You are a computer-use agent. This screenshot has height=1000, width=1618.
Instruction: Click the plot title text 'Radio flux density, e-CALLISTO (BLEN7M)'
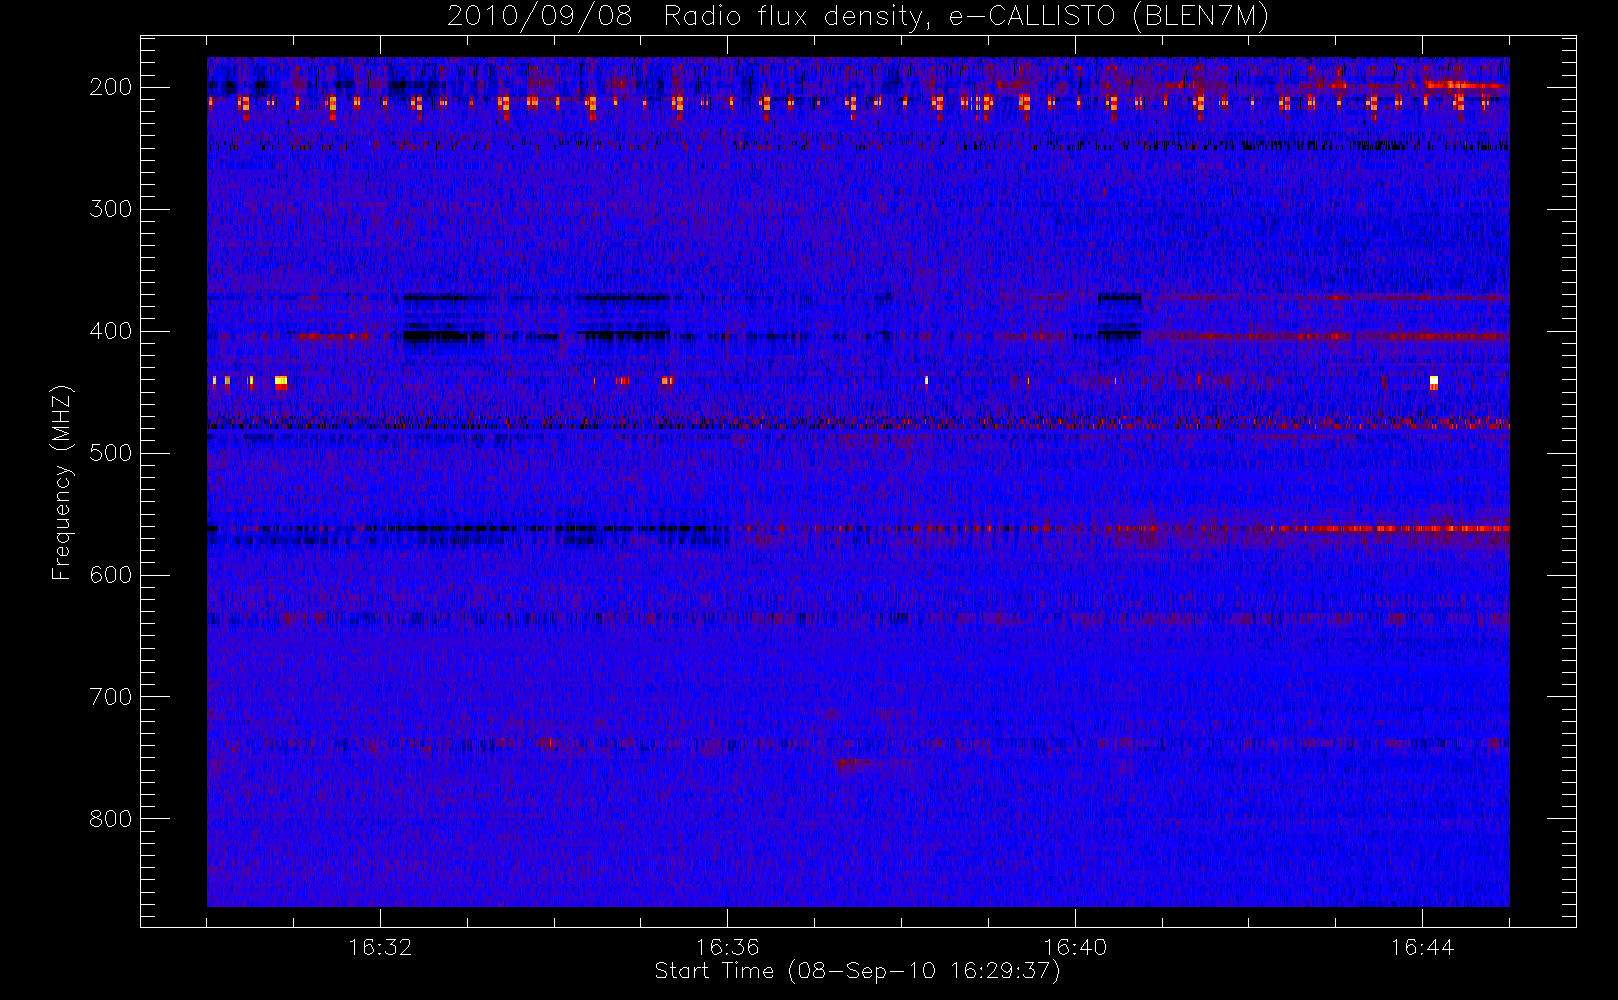tap(966, 17)
